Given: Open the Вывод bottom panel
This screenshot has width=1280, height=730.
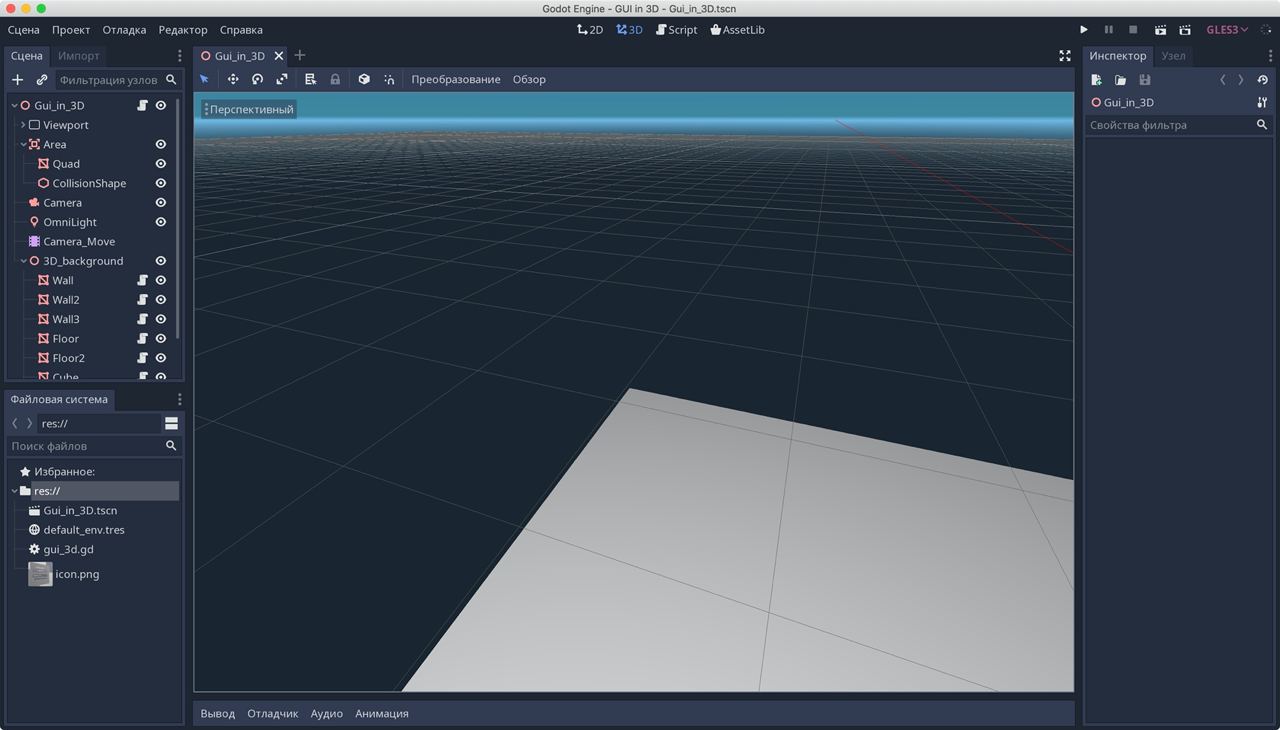Looking at the screenshot, I should (x=218, y=713).
